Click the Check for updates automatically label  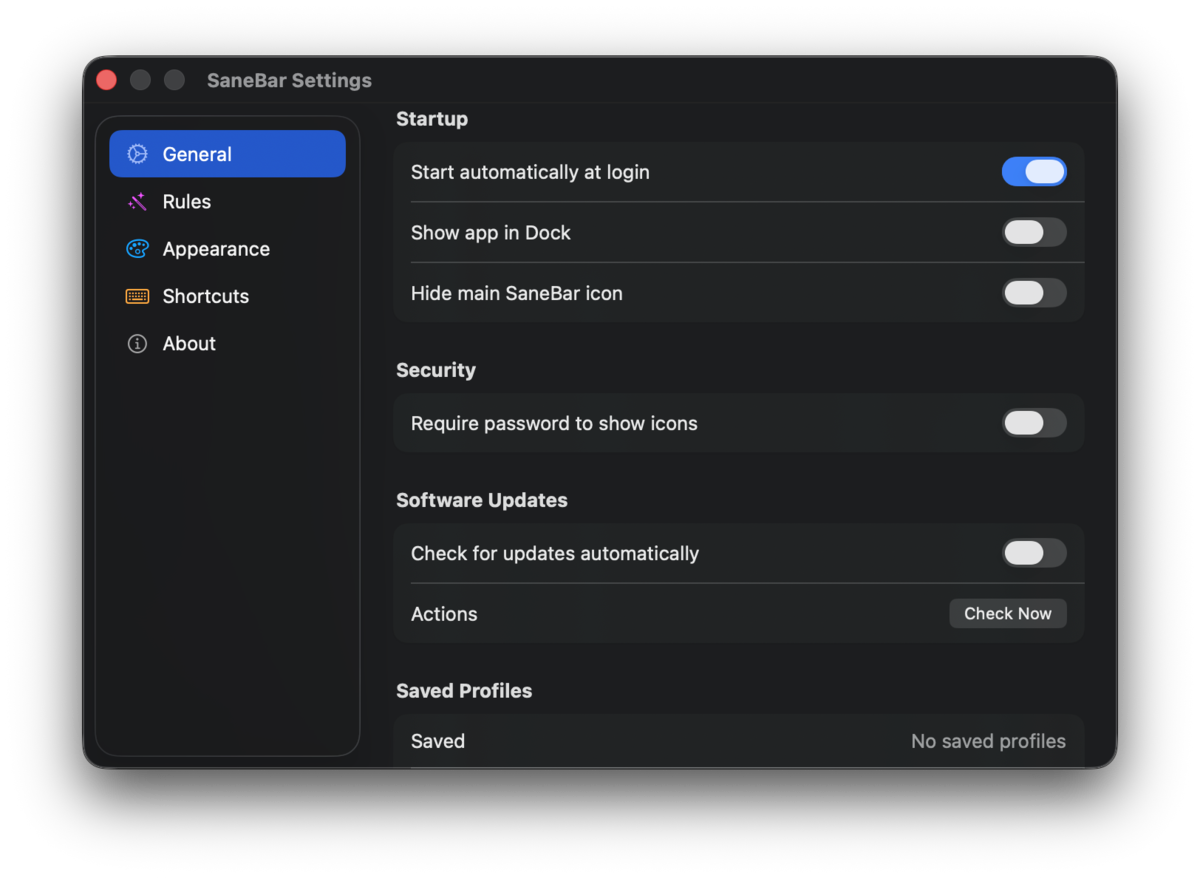pyautogui.click(x=555, y=553)
